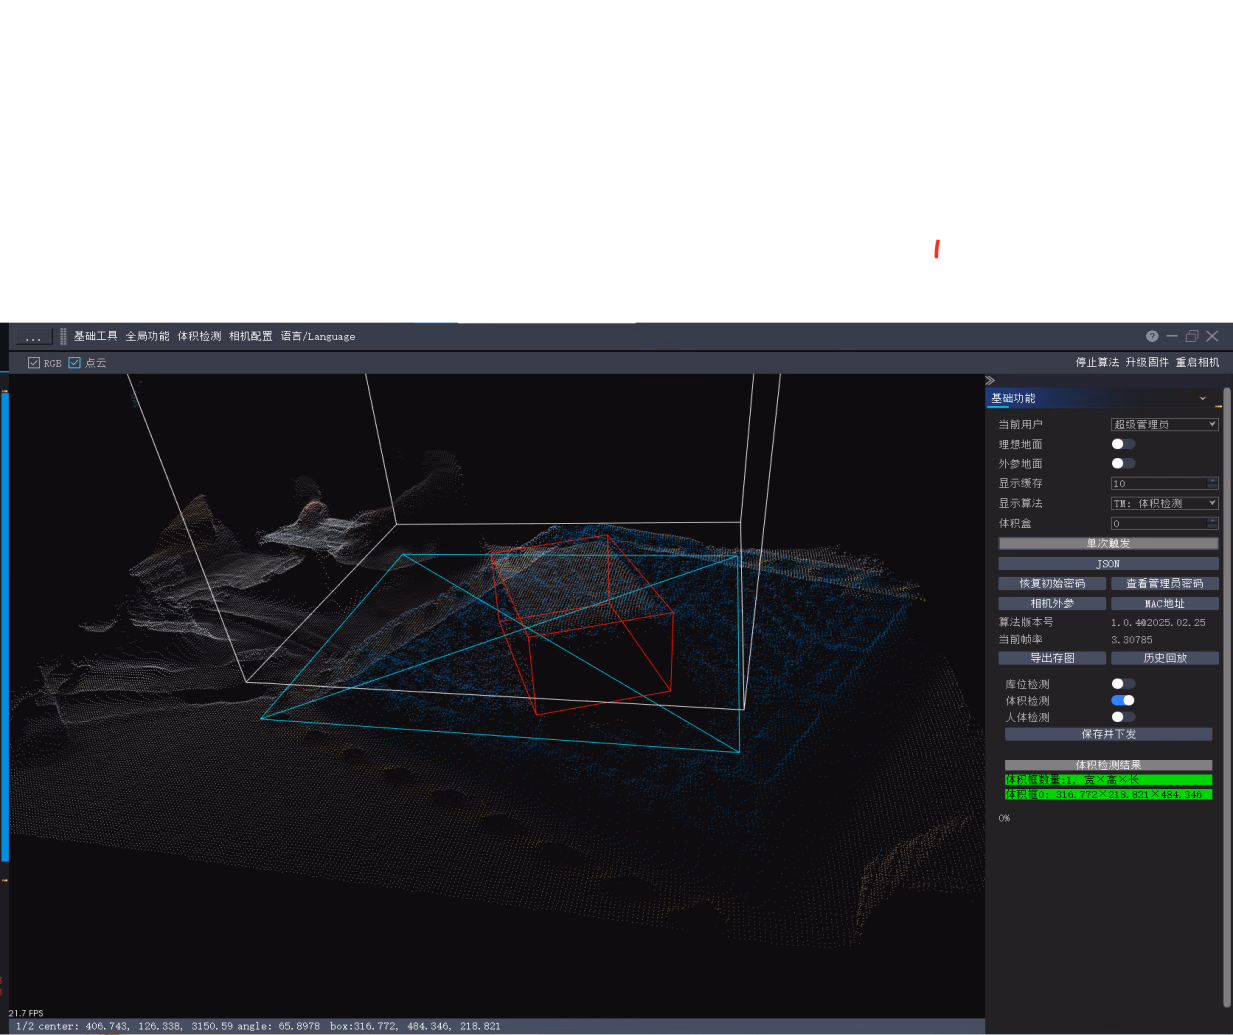This screenshot has width=1233, height=1035.
Task: Increase the 显示缓存 value with up arrow
Action: (1212, 480)
